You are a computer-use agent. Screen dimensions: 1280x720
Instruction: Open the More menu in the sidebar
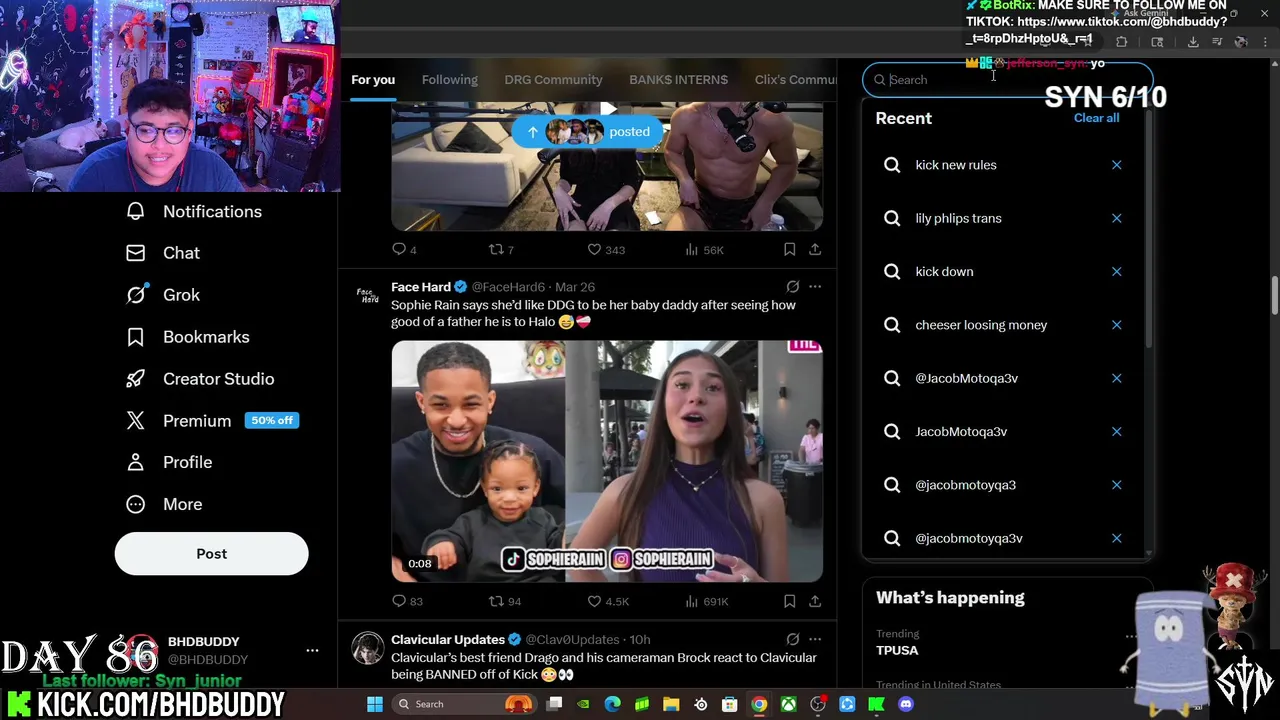pyautogui.click(x=164, y=504)
